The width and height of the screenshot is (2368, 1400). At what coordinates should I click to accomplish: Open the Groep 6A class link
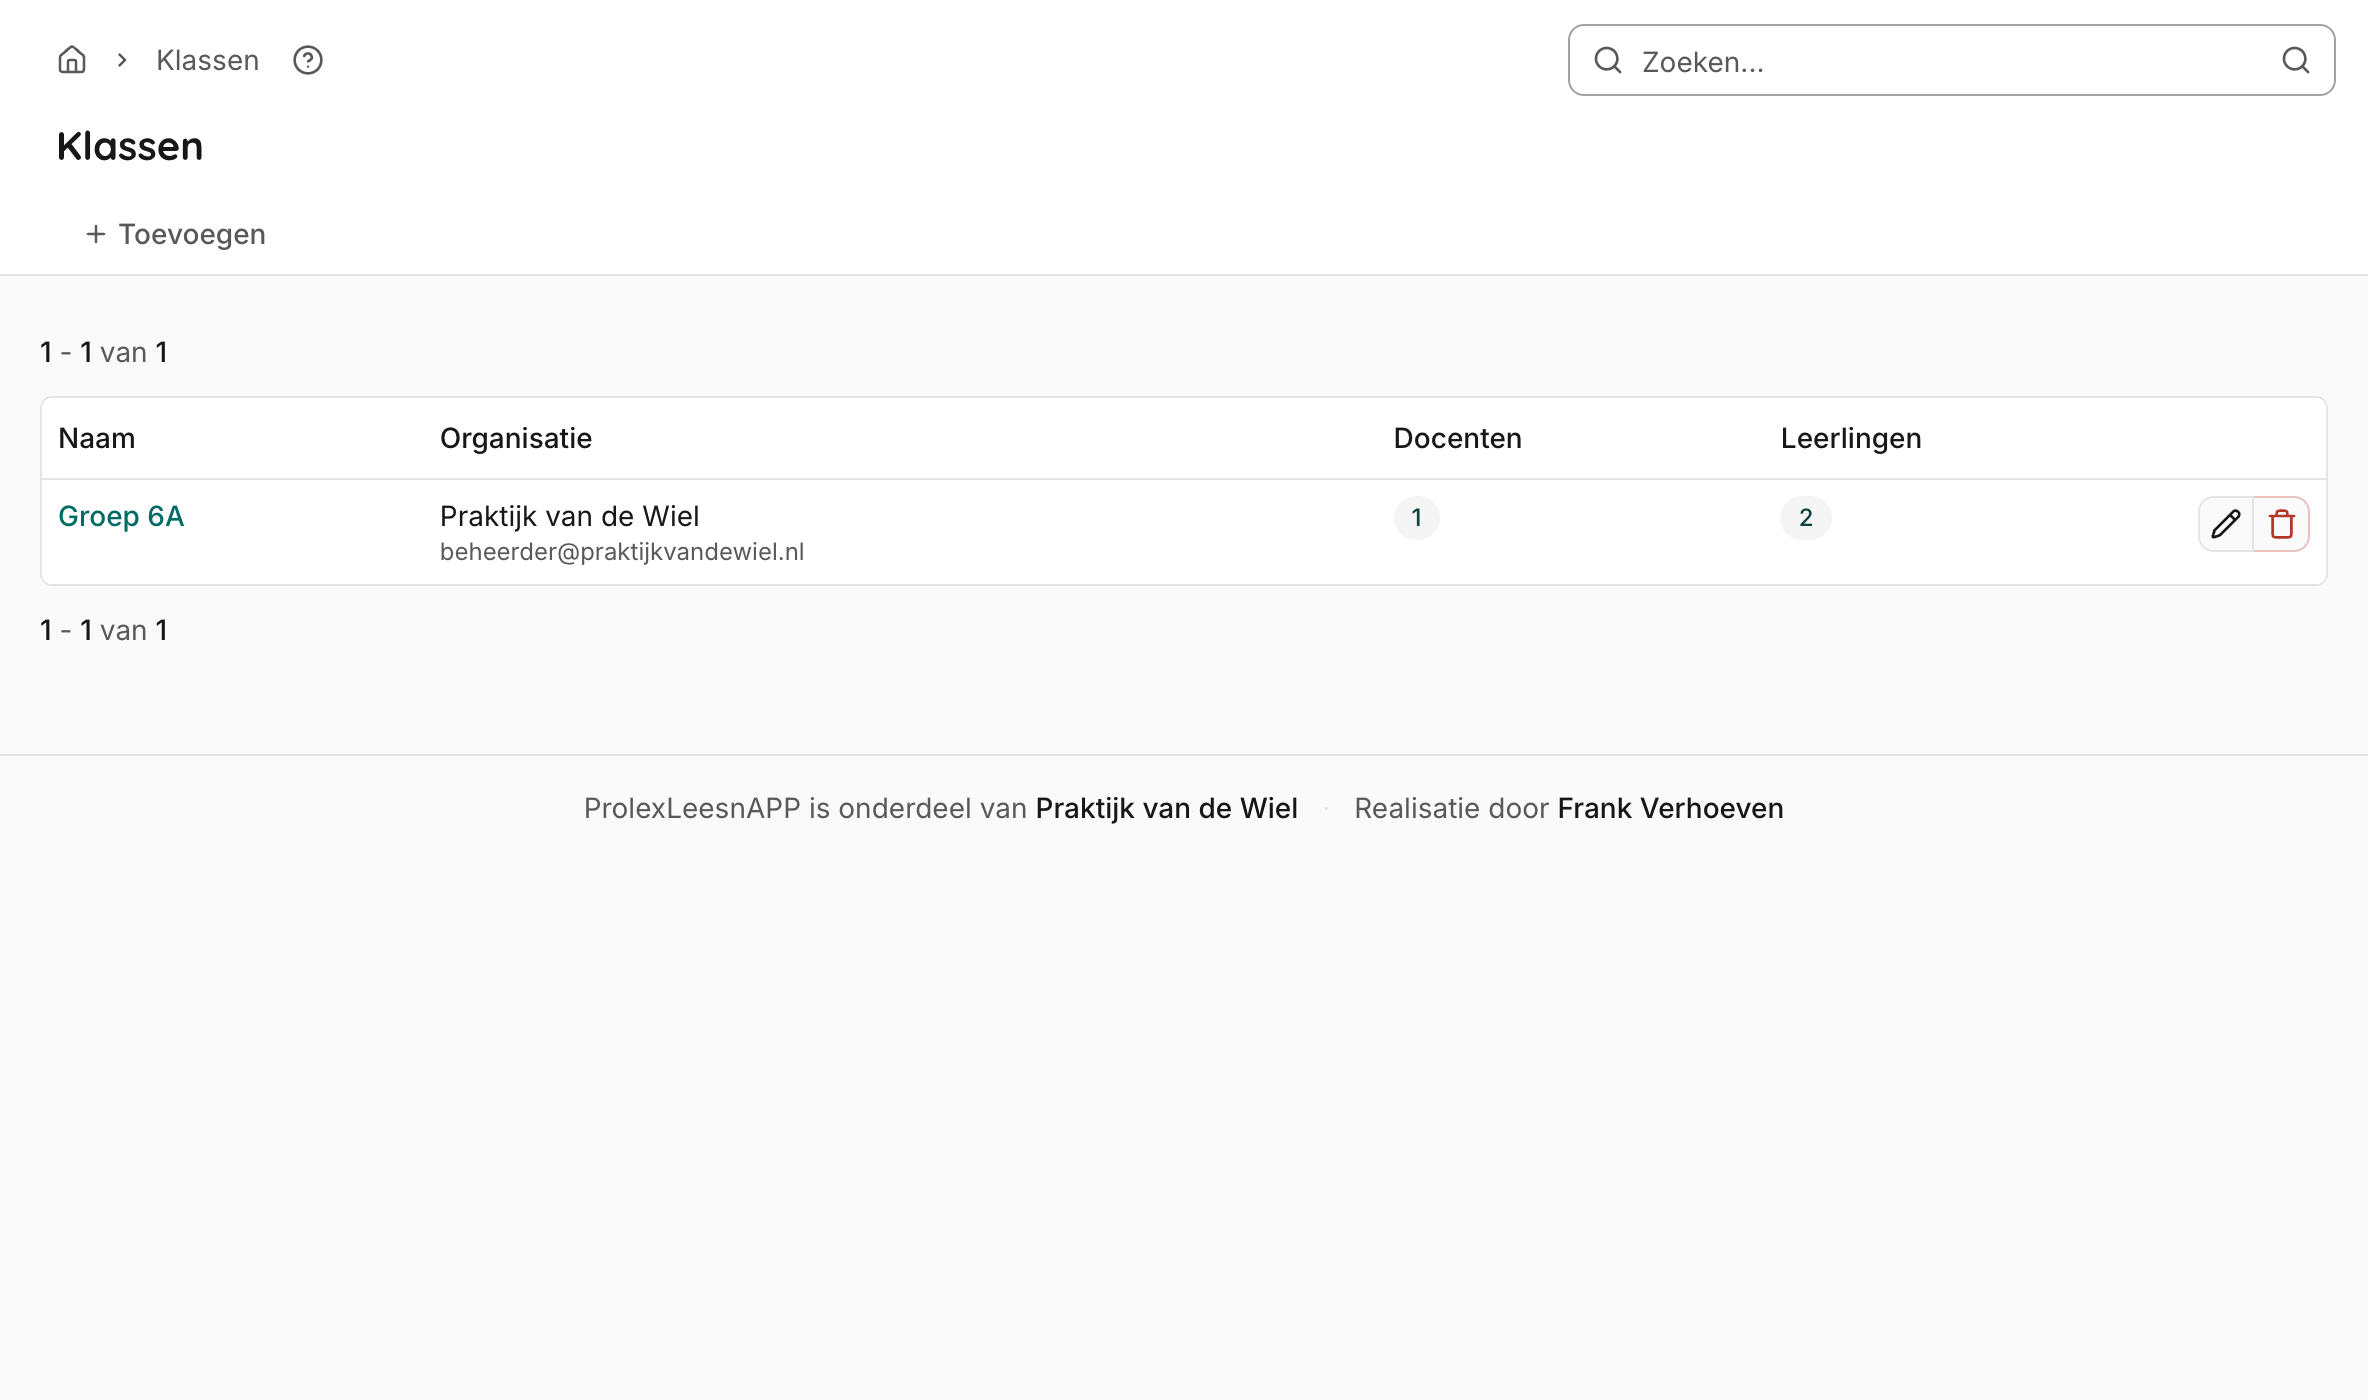point(121,516)
